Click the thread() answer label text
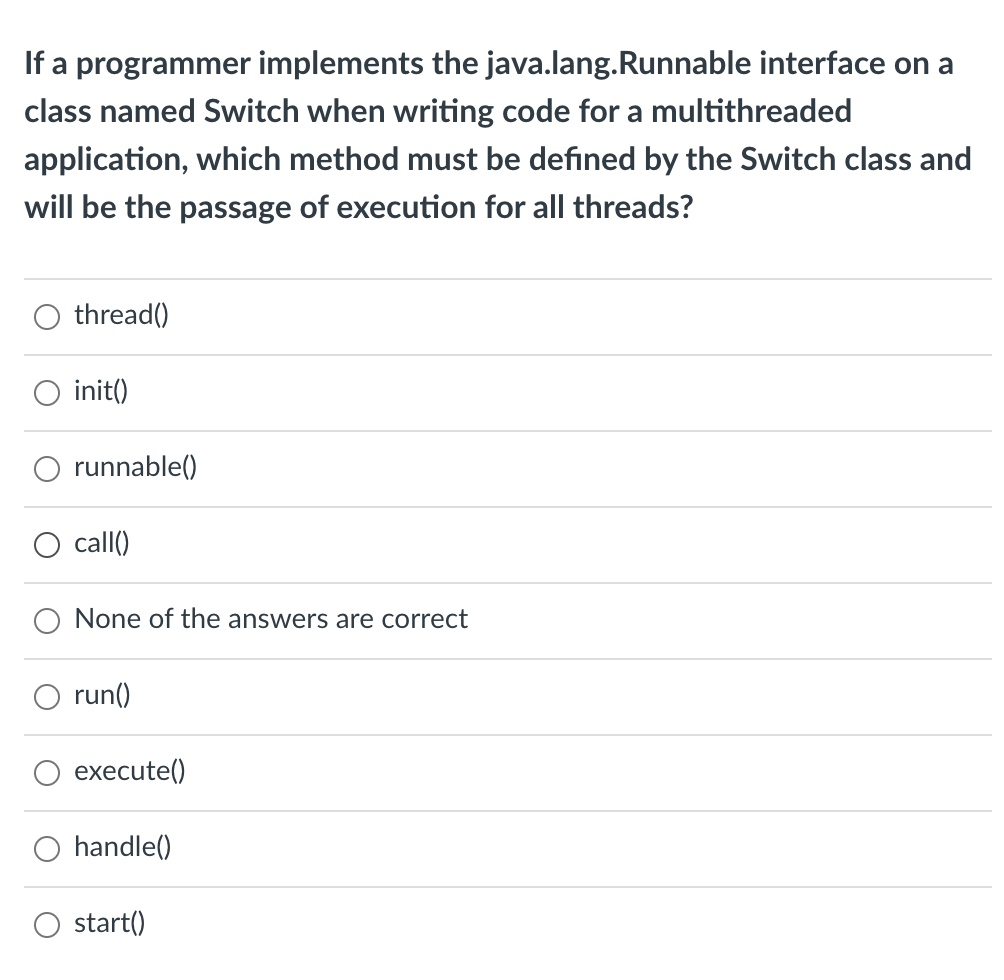 122,316
